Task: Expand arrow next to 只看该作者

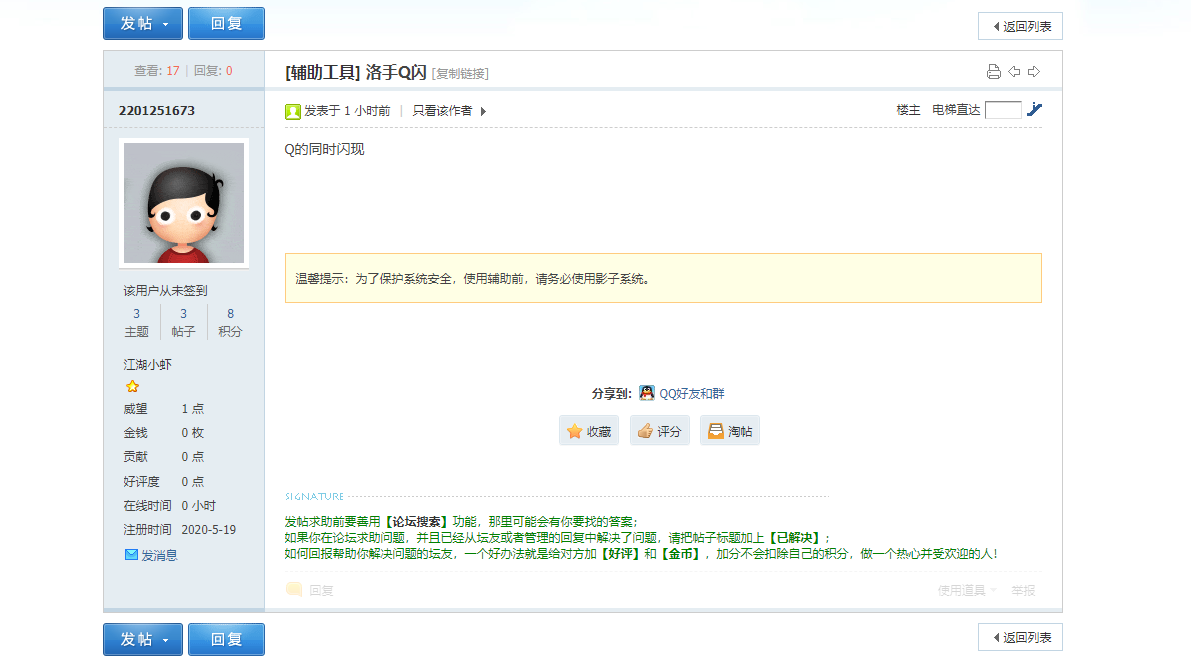Action: pos(483,111)
